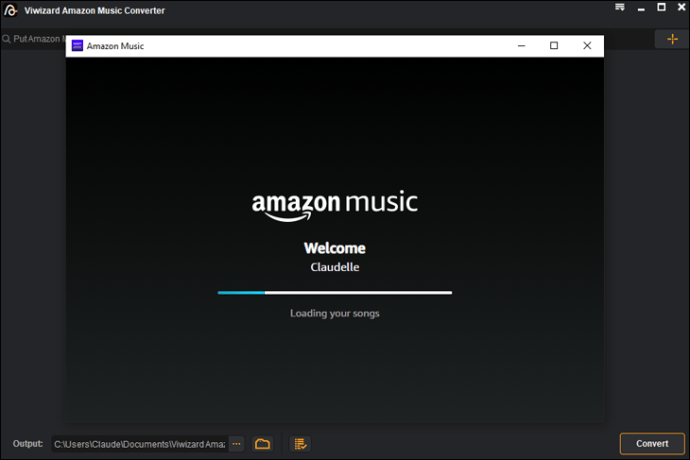Screen dimensions: 690x460
Task: Click the search magnifier icon
Action: (x=6, y=39)
